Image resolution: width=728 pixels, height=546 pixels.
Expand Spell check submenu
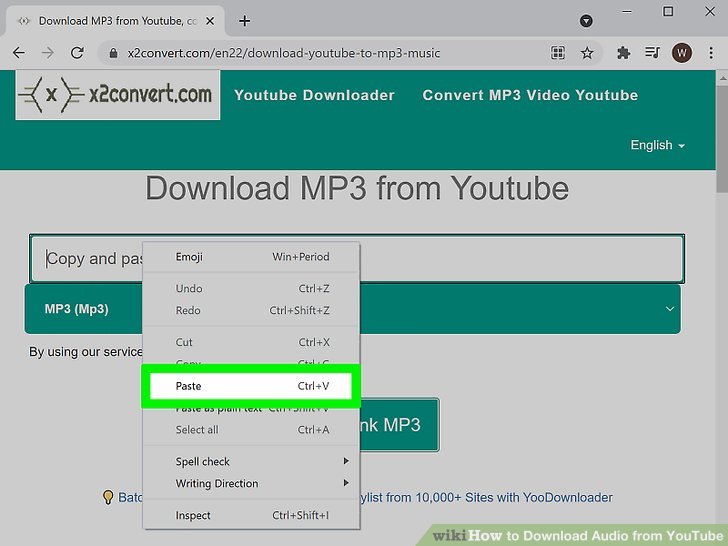[251, 462]
